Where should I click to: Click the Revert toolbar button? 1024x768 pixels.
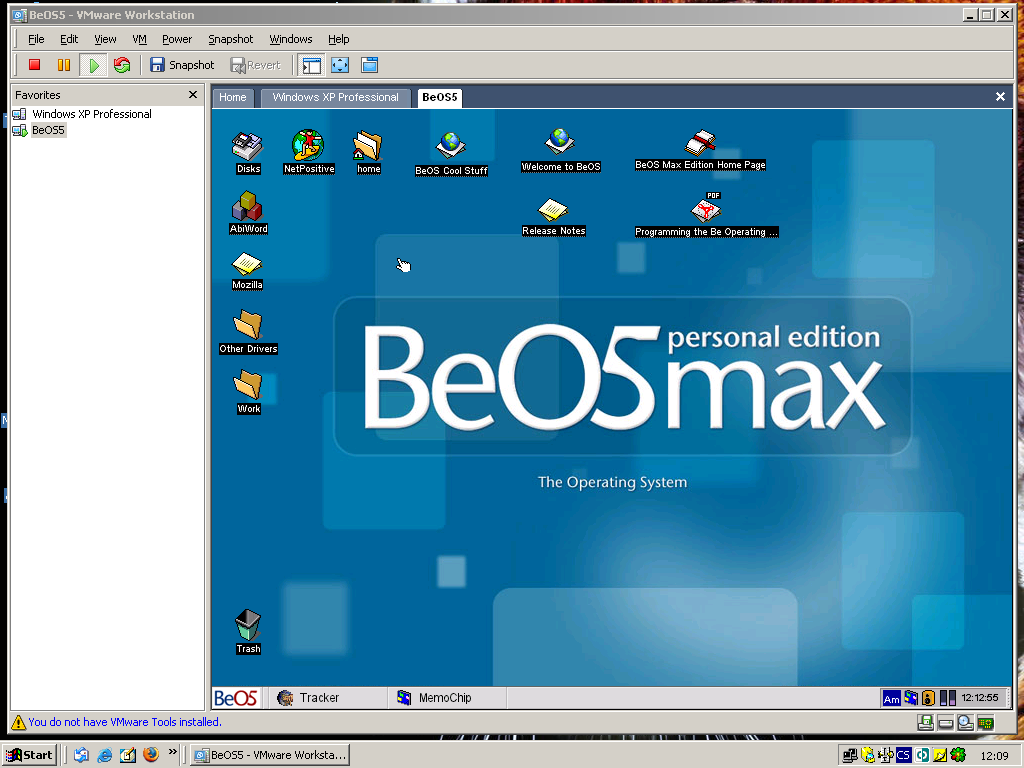point(255,65)
